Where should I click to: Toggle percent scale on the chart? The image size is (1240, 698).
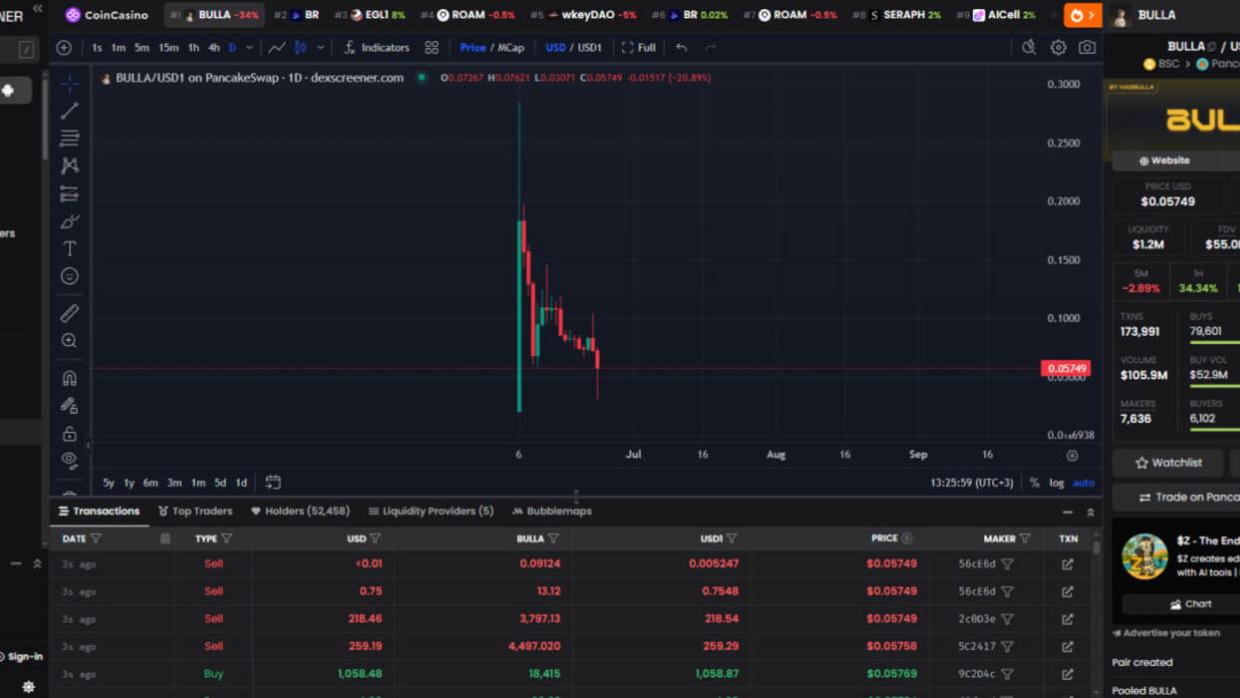pyautogui.click(x=1035, y=483)
